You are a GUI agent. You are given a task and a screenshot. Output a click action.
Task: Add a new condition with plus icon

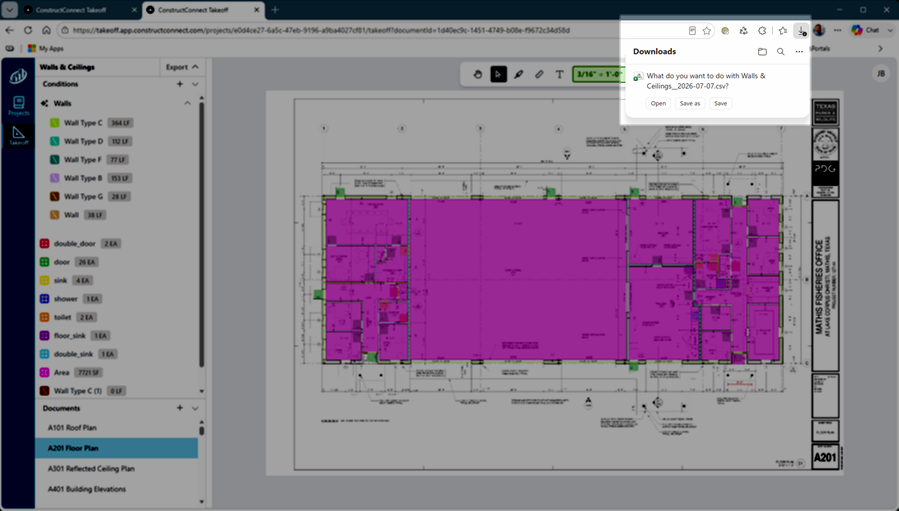tap(179, 84)
